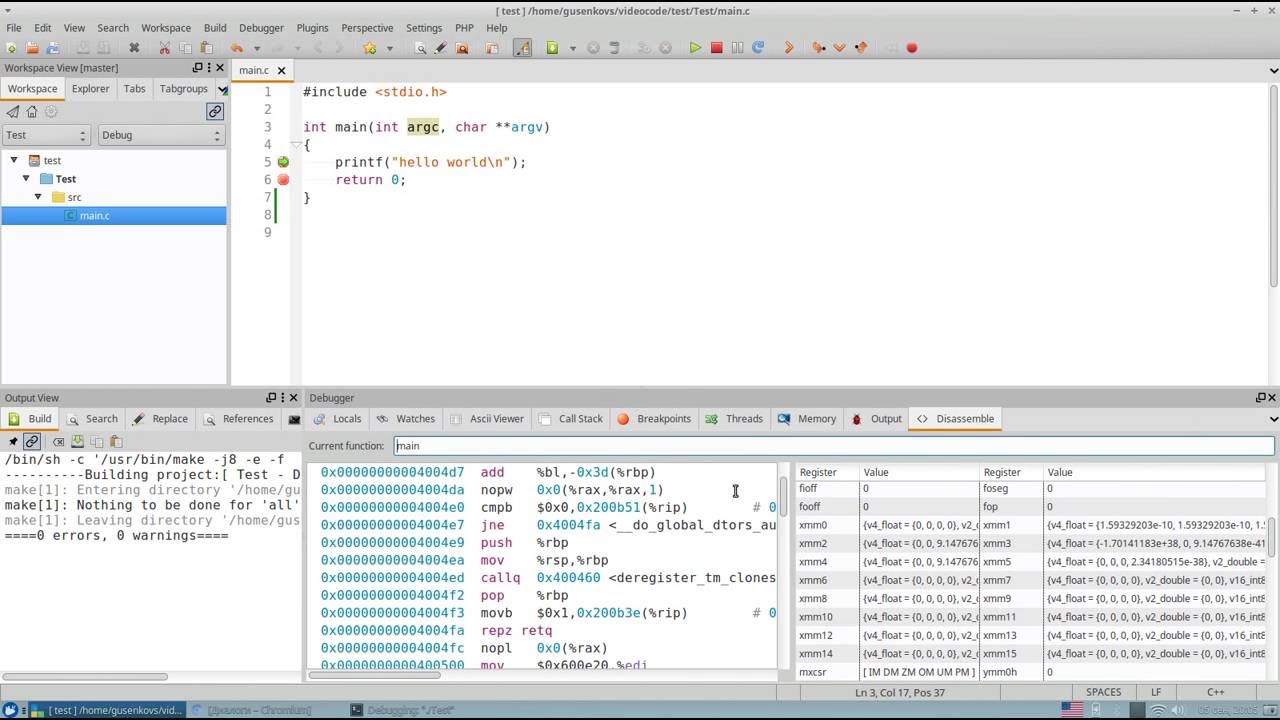Click the Current function input field
Screen dimensions: 1280x720
[x=834, y=446]
